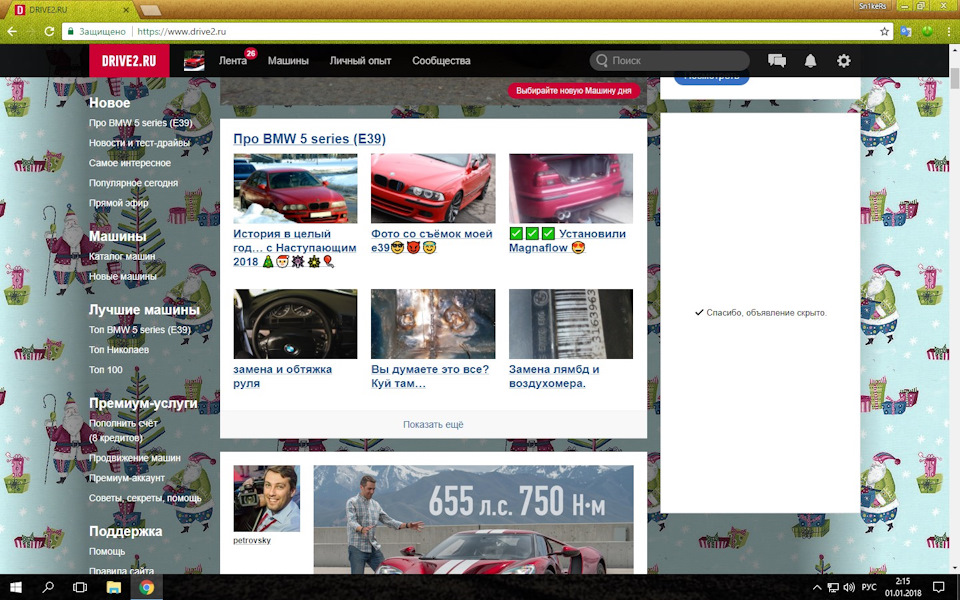The height and width of the screenshot is (600, 960).
Task: Open Лента feed menu item
Action: [x=233, y=61]
